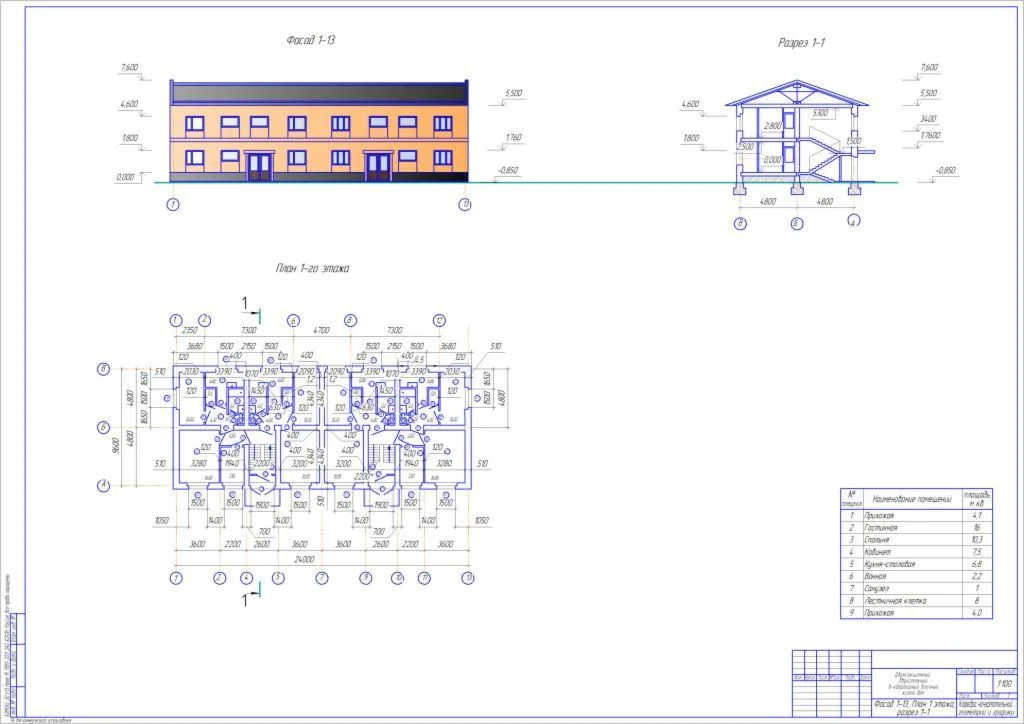
Task: Click the '7,5' area value for Кабинет
Action: click(977, 552)
